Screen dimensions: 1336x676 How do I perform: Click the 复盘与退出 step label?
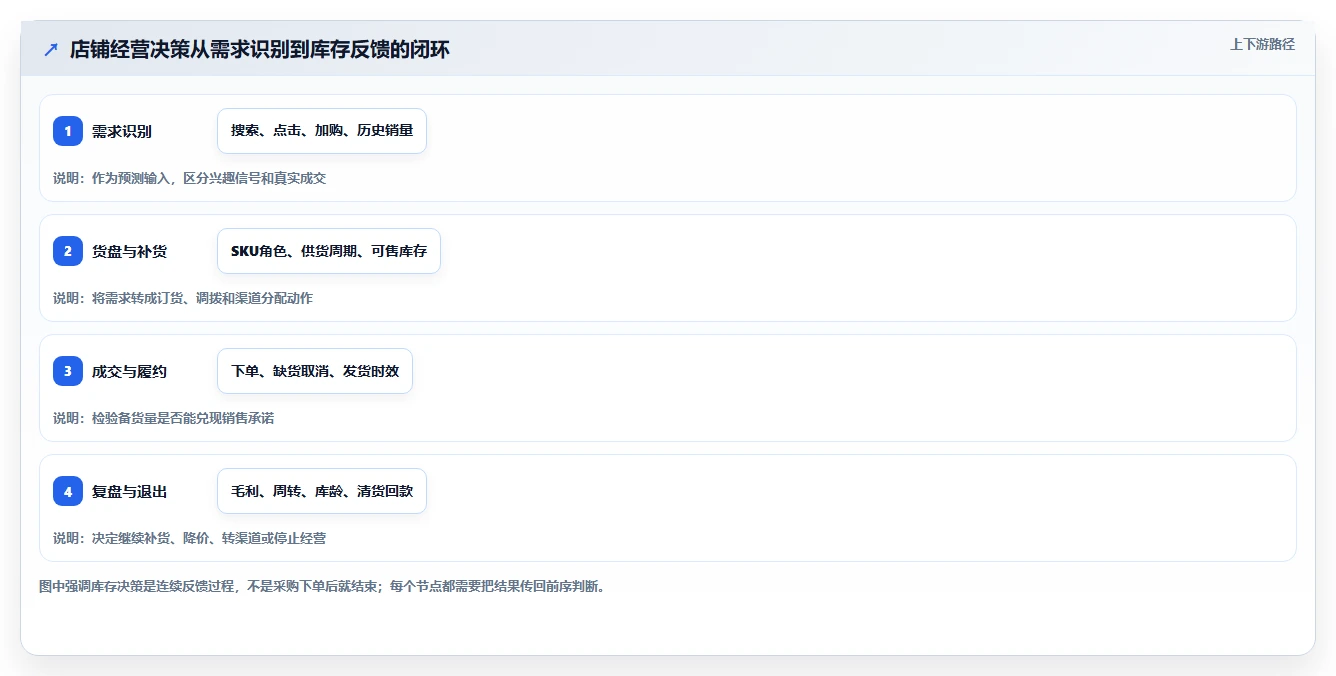129,491
